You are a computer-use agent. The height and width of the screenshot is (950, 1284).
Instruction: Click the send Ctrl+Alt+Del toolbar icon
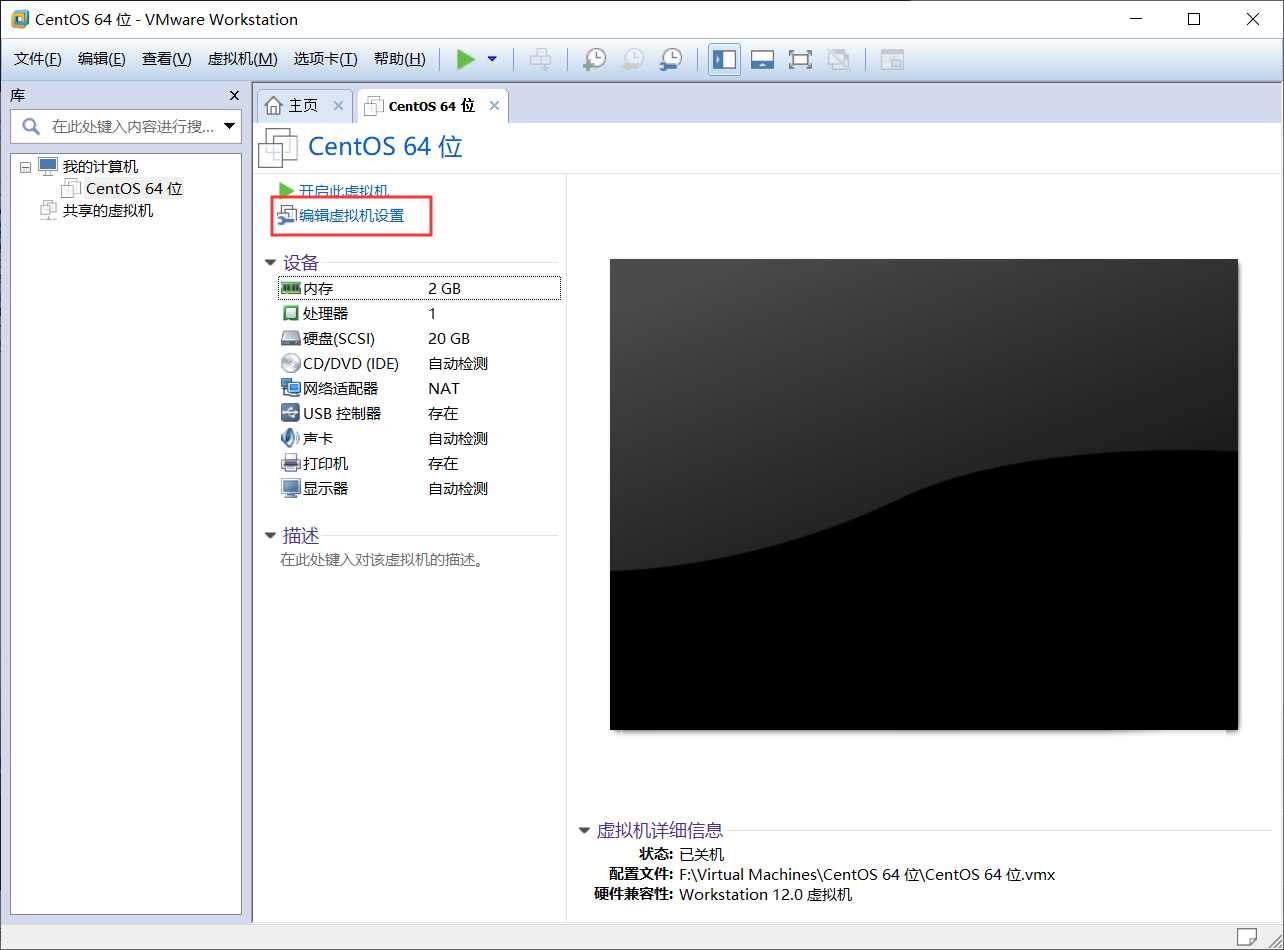540,59
